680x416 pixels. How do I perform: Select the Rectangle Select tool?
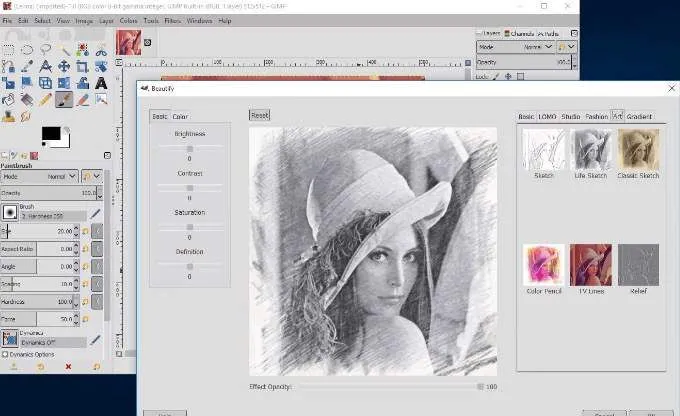pos(8,49)
